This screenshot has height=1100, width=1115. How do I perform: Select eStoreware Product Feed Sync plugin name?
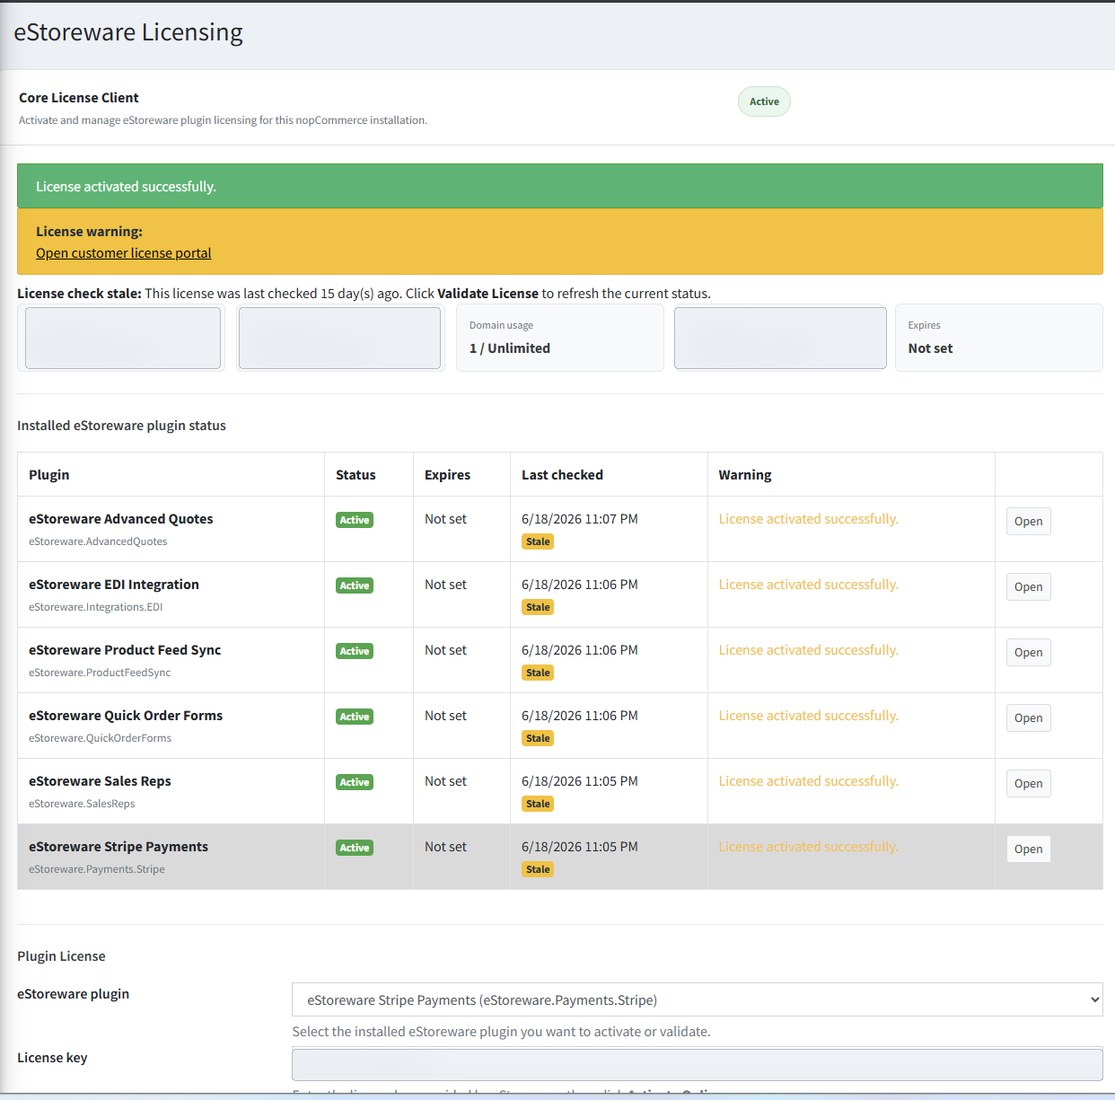[x=124, y=650]
